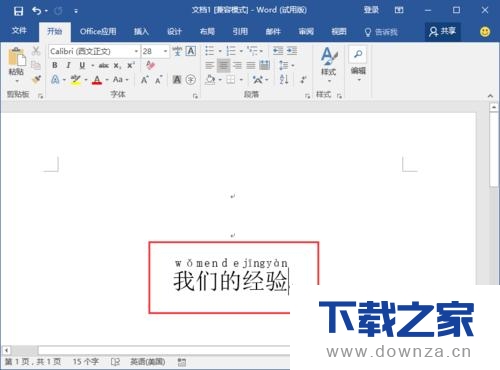Image resolution: width=500 pixels, height=370 pixels.
Task: Click the Grow Font icon
Action: [x=144, y=80]
